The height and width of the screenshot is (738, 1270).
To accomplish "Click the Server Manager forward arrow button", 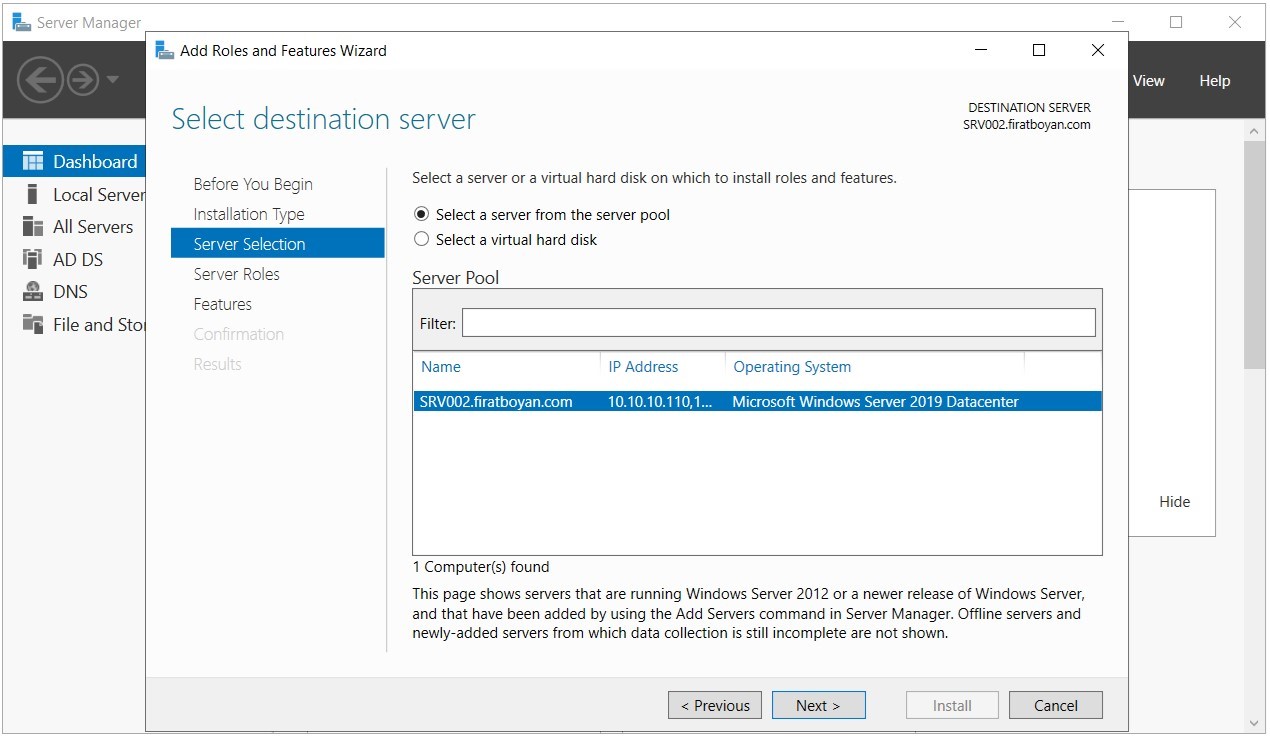I will [82, 79].
